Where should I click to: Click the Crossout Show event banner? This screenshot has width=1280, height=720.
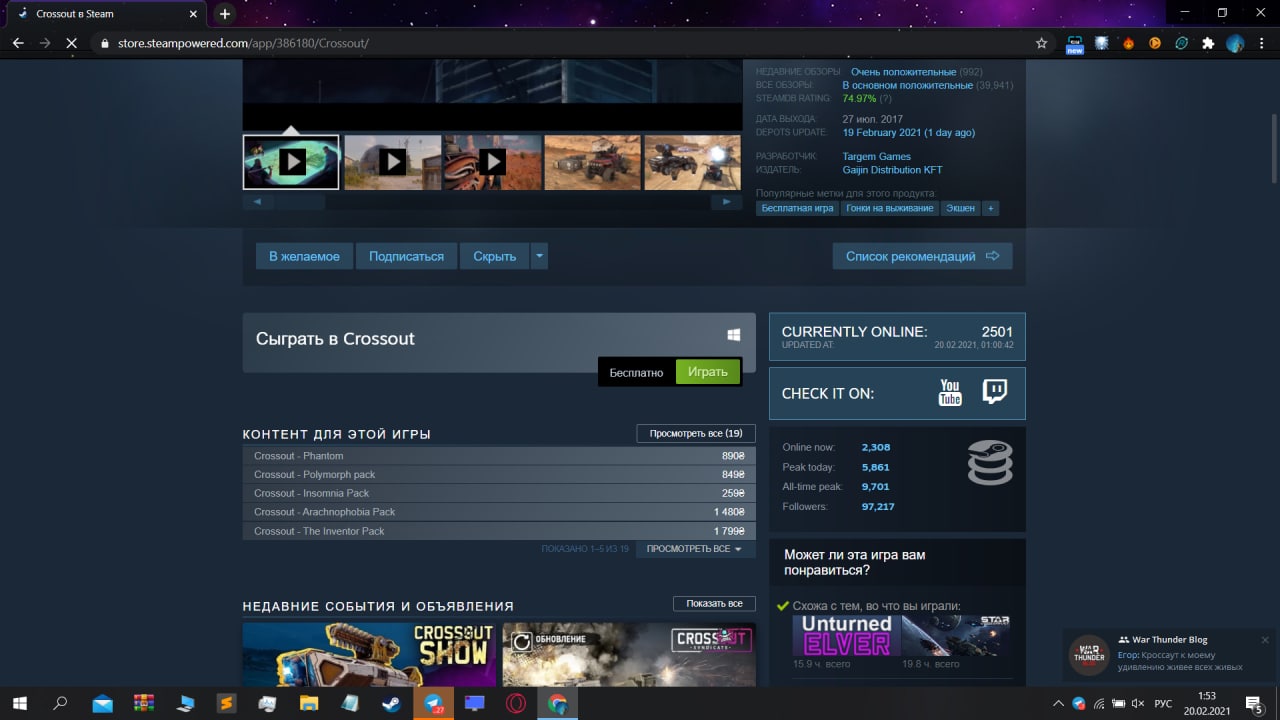click(x=369, y=655)
